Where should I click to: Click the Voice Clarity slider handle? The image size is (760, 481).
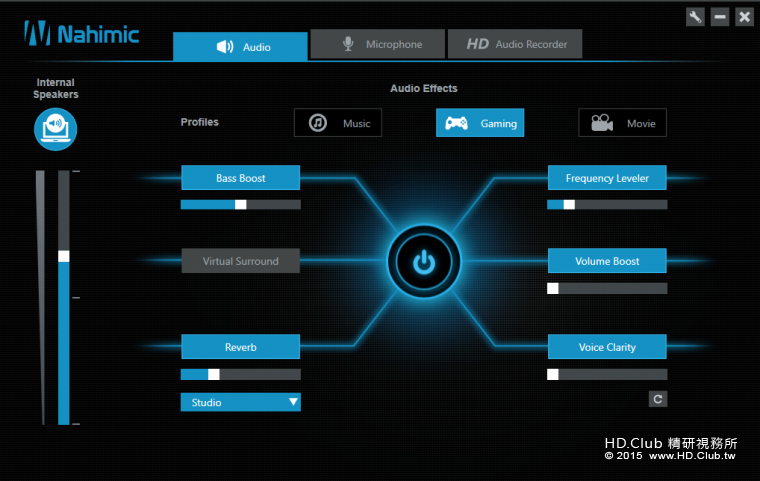coord(553,374)
